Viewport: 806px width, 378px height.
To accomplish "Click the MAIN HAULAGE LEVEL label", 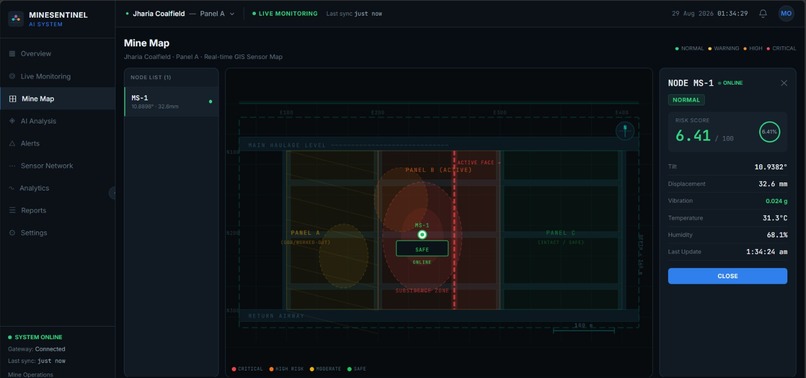I will 287,146.
